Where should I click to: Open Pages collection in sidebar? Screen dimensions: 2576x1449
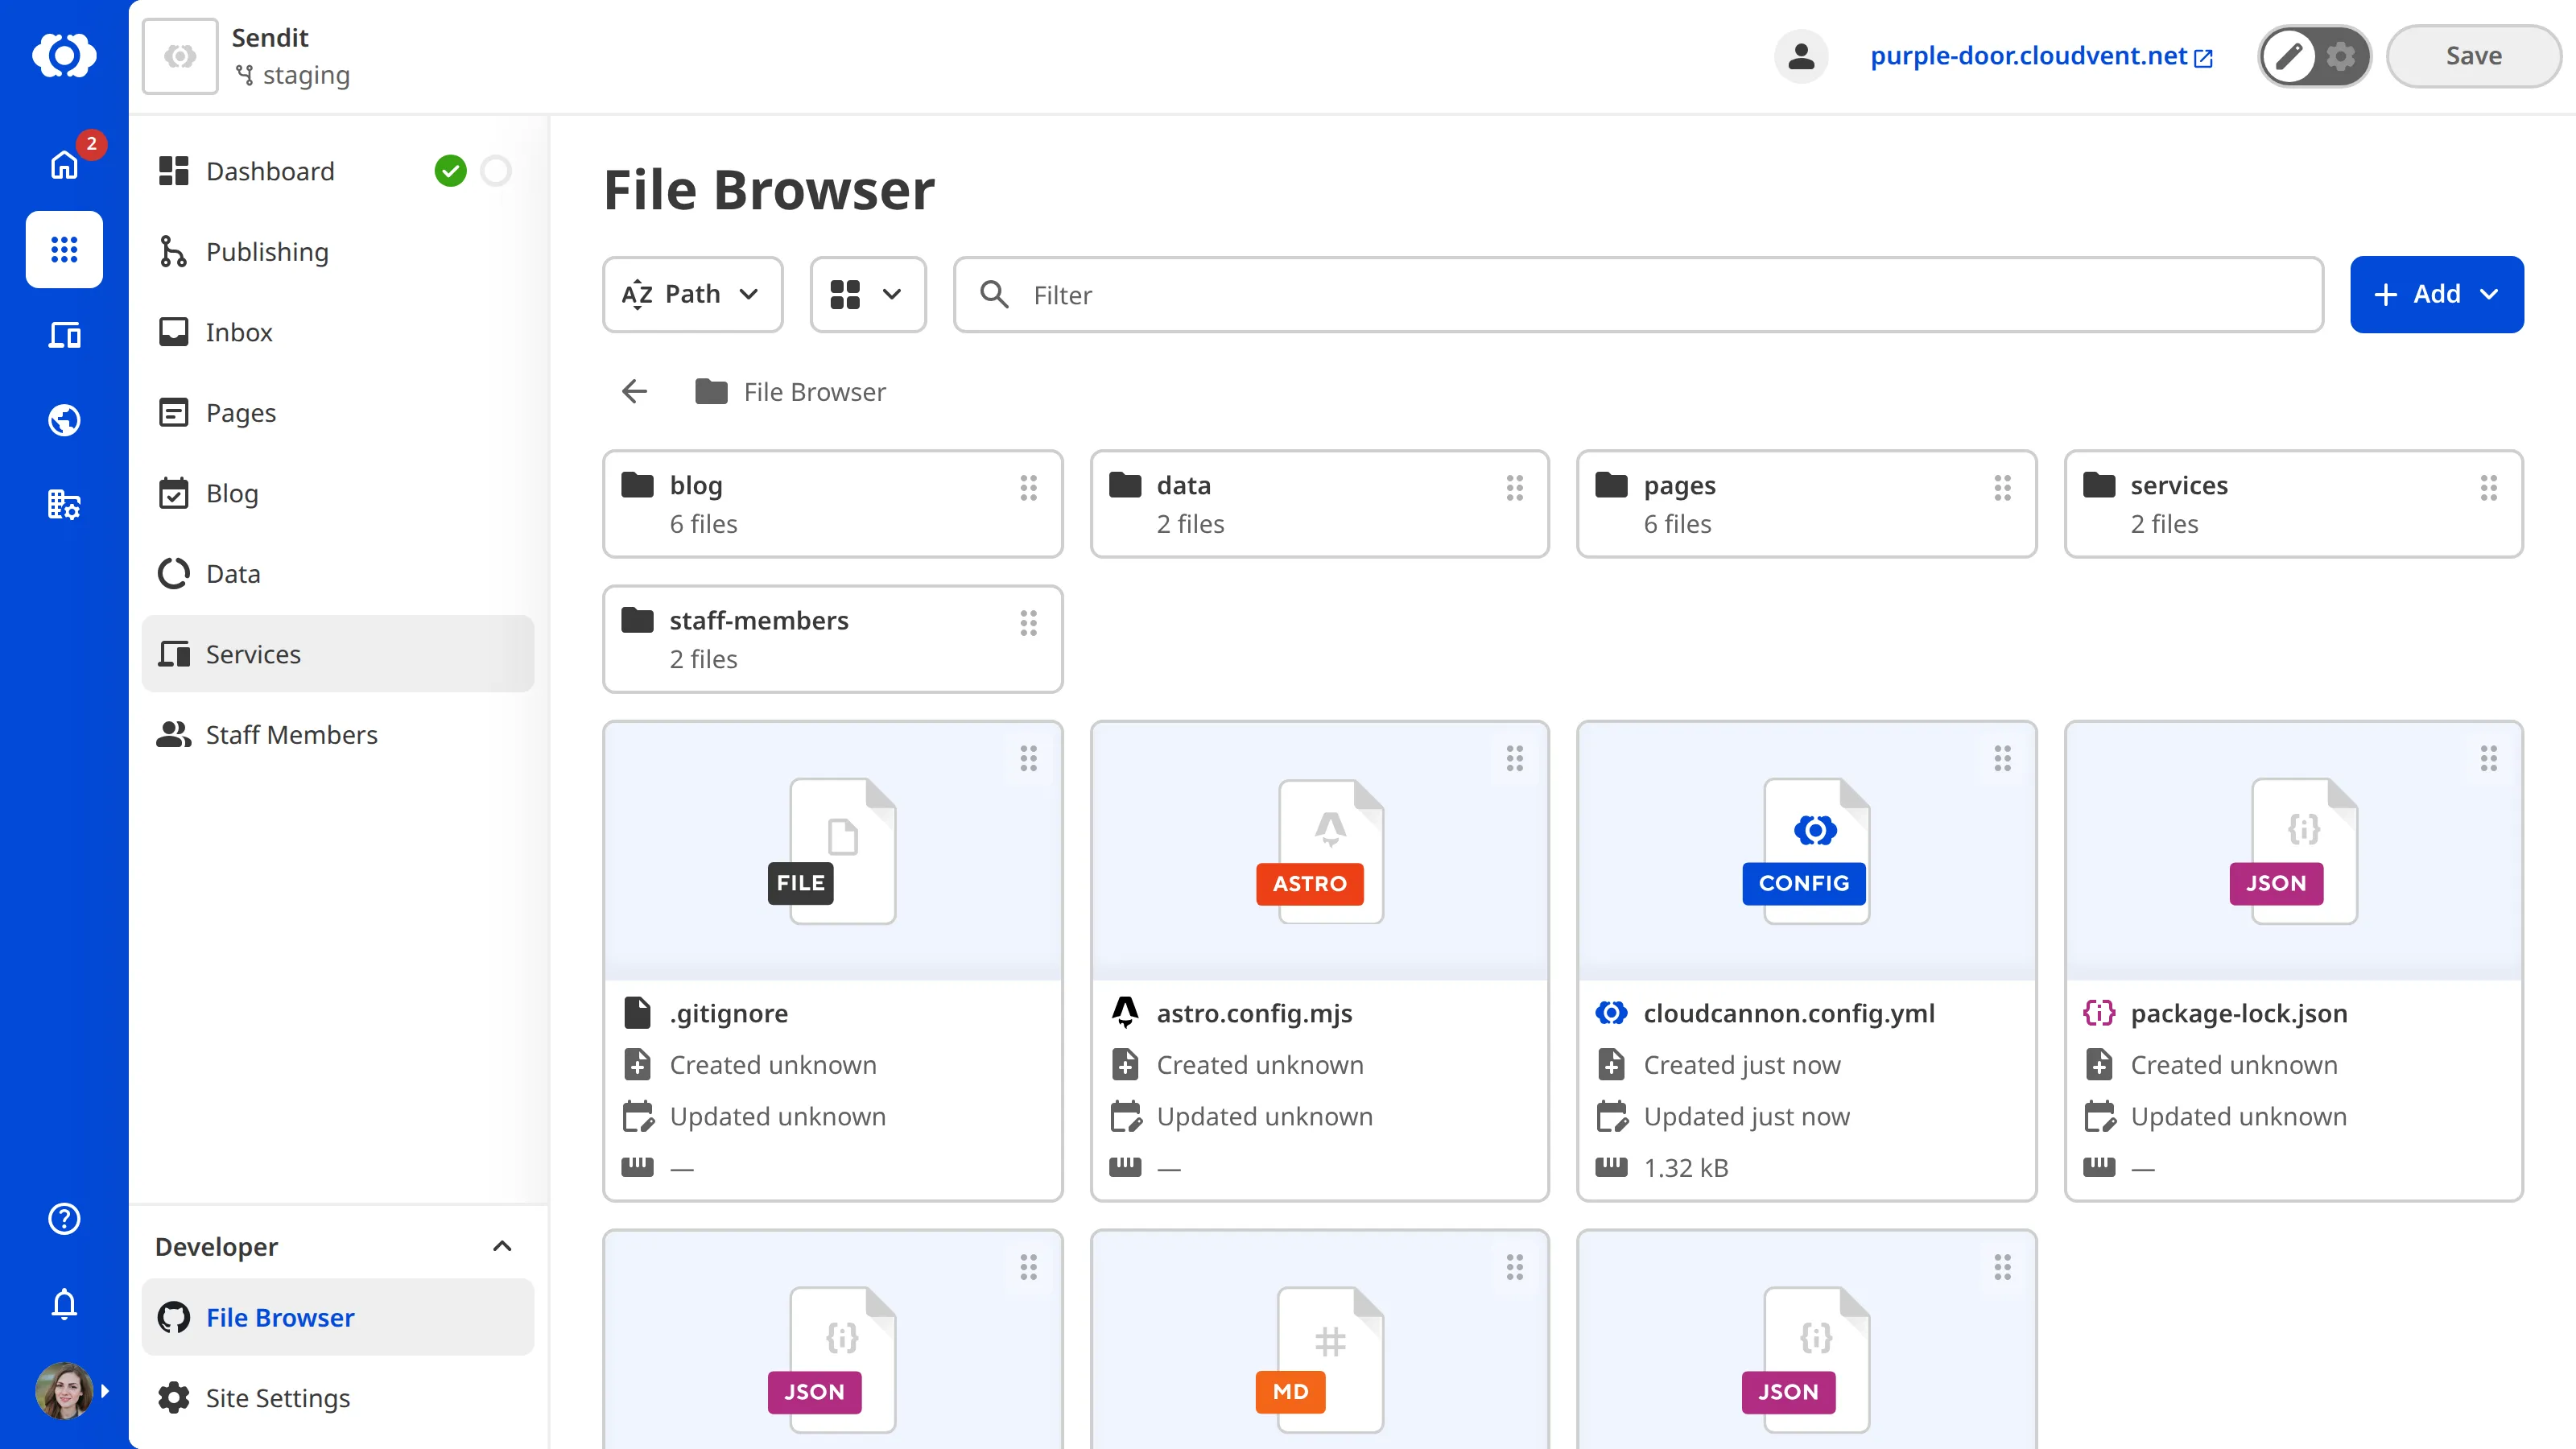click(x=338, y=413)
